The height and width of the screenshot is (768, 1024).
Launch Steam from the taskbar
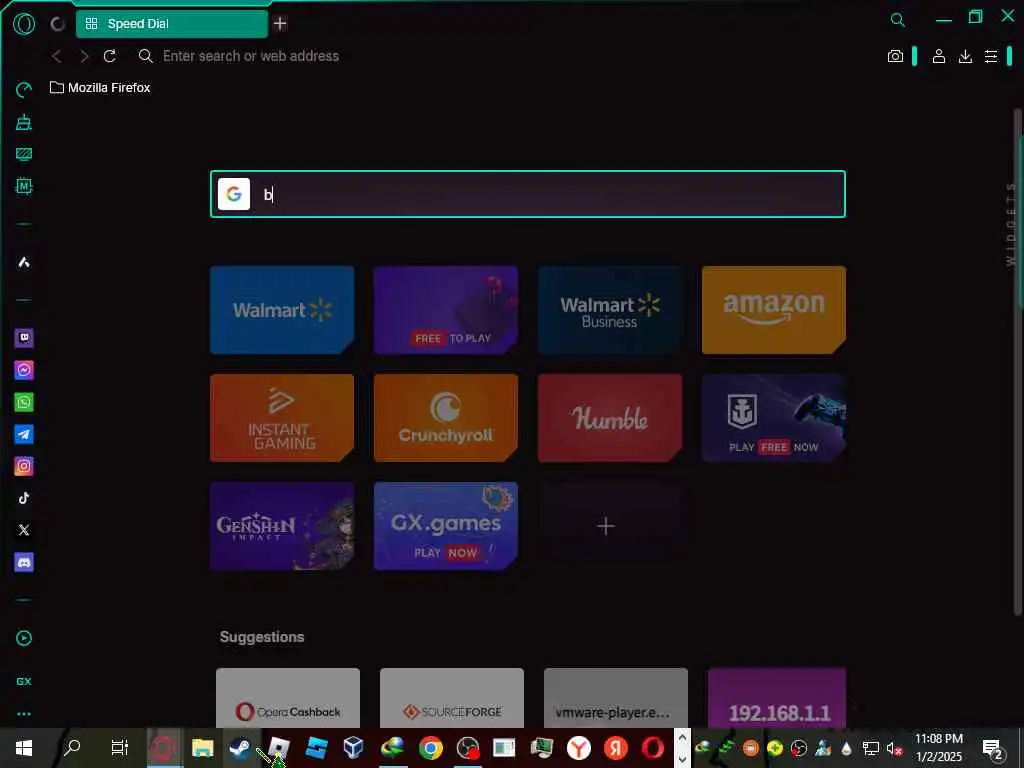240,747
